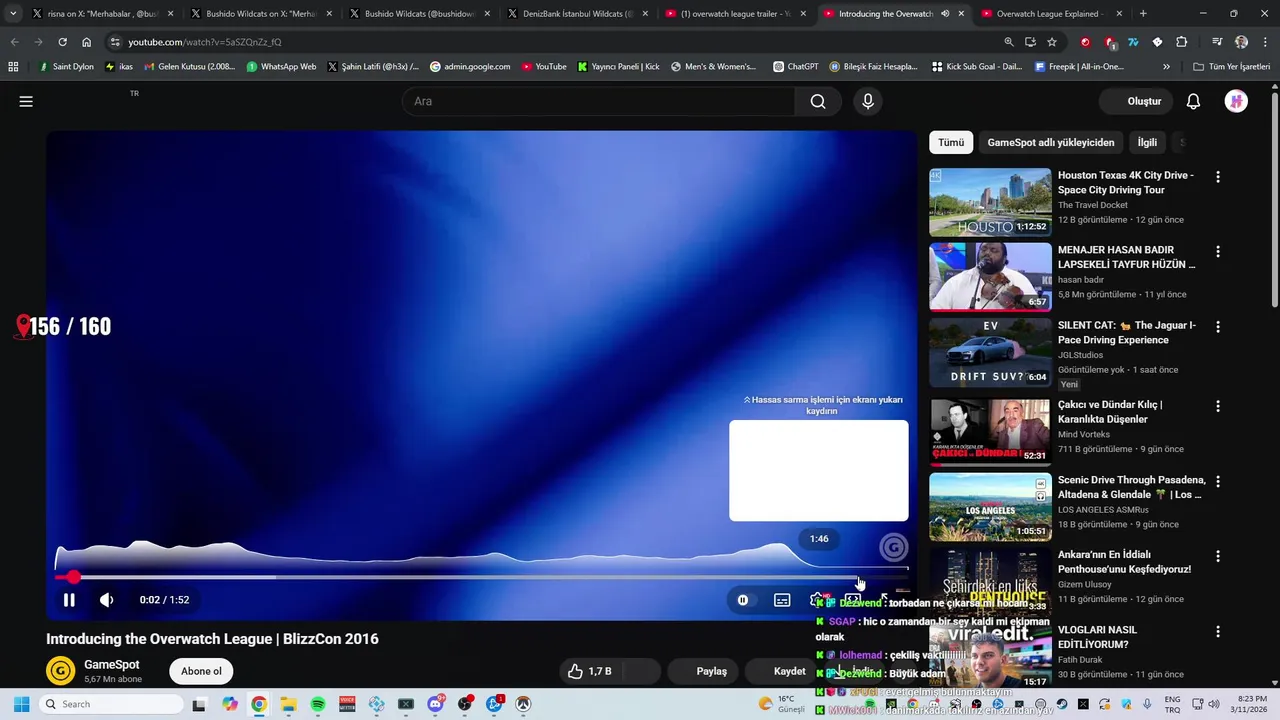The height and width of the screenshot is (720, 1280).
Task: Select the İlgili filter chip
Action: pos(1147,142)
